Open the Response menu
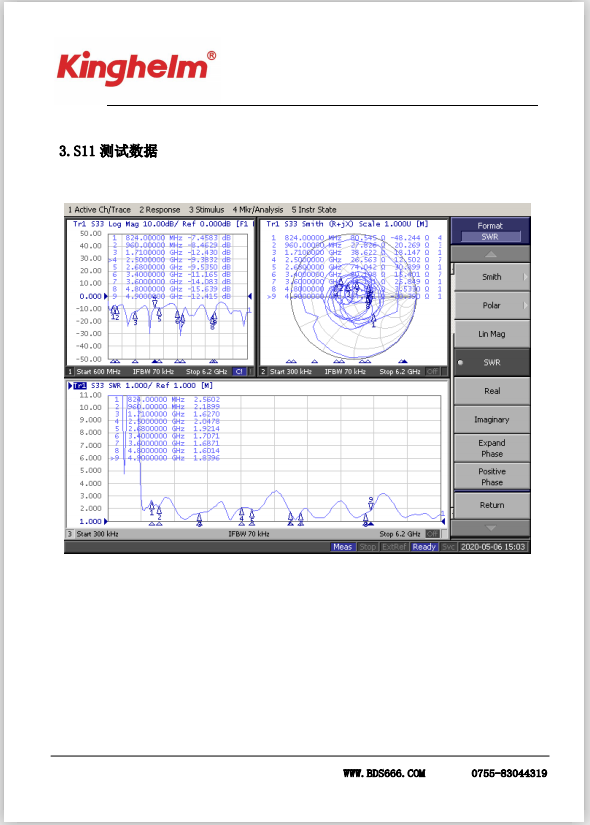This screenshot has height=825, width=590. pos(159,209)
